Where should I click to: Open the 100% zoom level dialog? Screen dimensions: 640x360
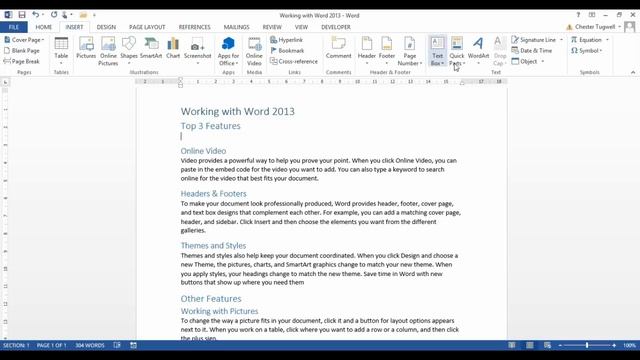click(x=629, y=345)
